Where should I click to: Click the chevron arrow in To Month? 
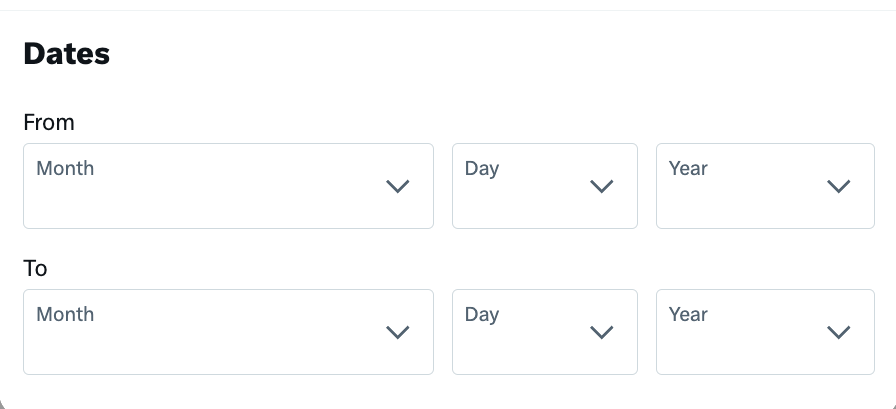[x=398, y=332]
